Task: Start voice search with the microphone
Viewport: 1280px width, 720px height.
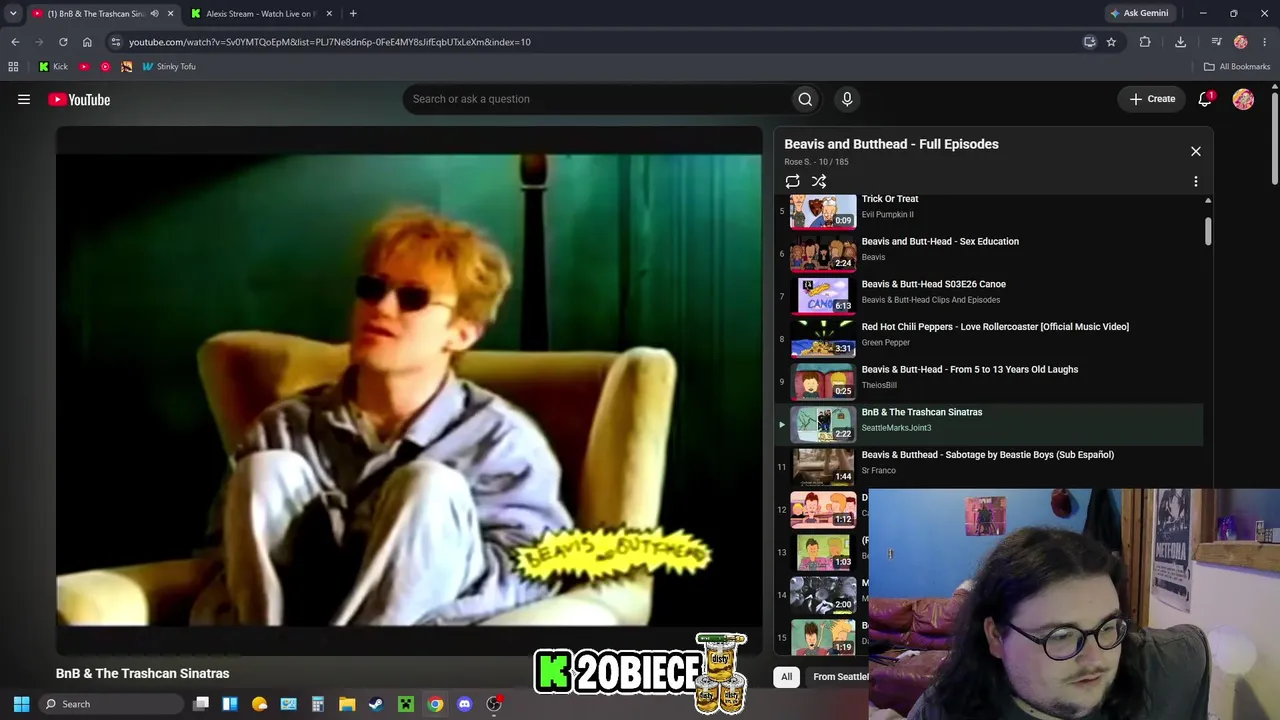Action: coord(847,99)
